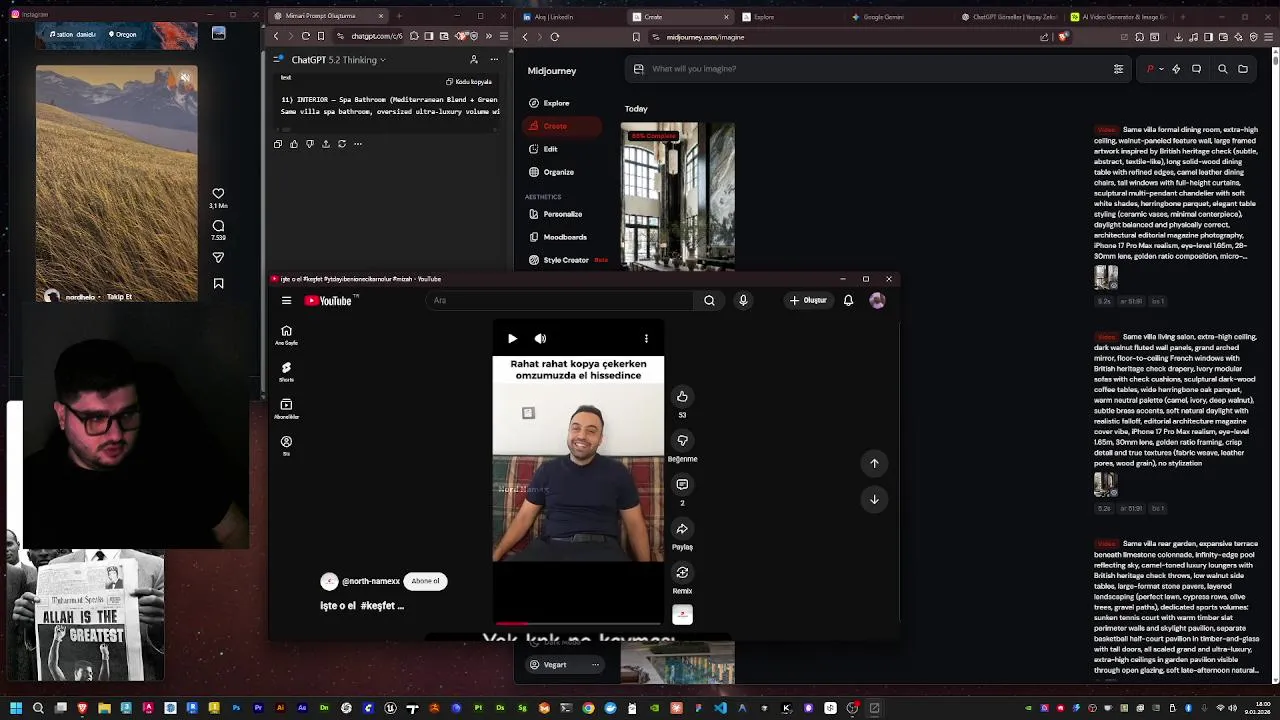Click the YouTube search magnifier button

click(x=709, y=301)
